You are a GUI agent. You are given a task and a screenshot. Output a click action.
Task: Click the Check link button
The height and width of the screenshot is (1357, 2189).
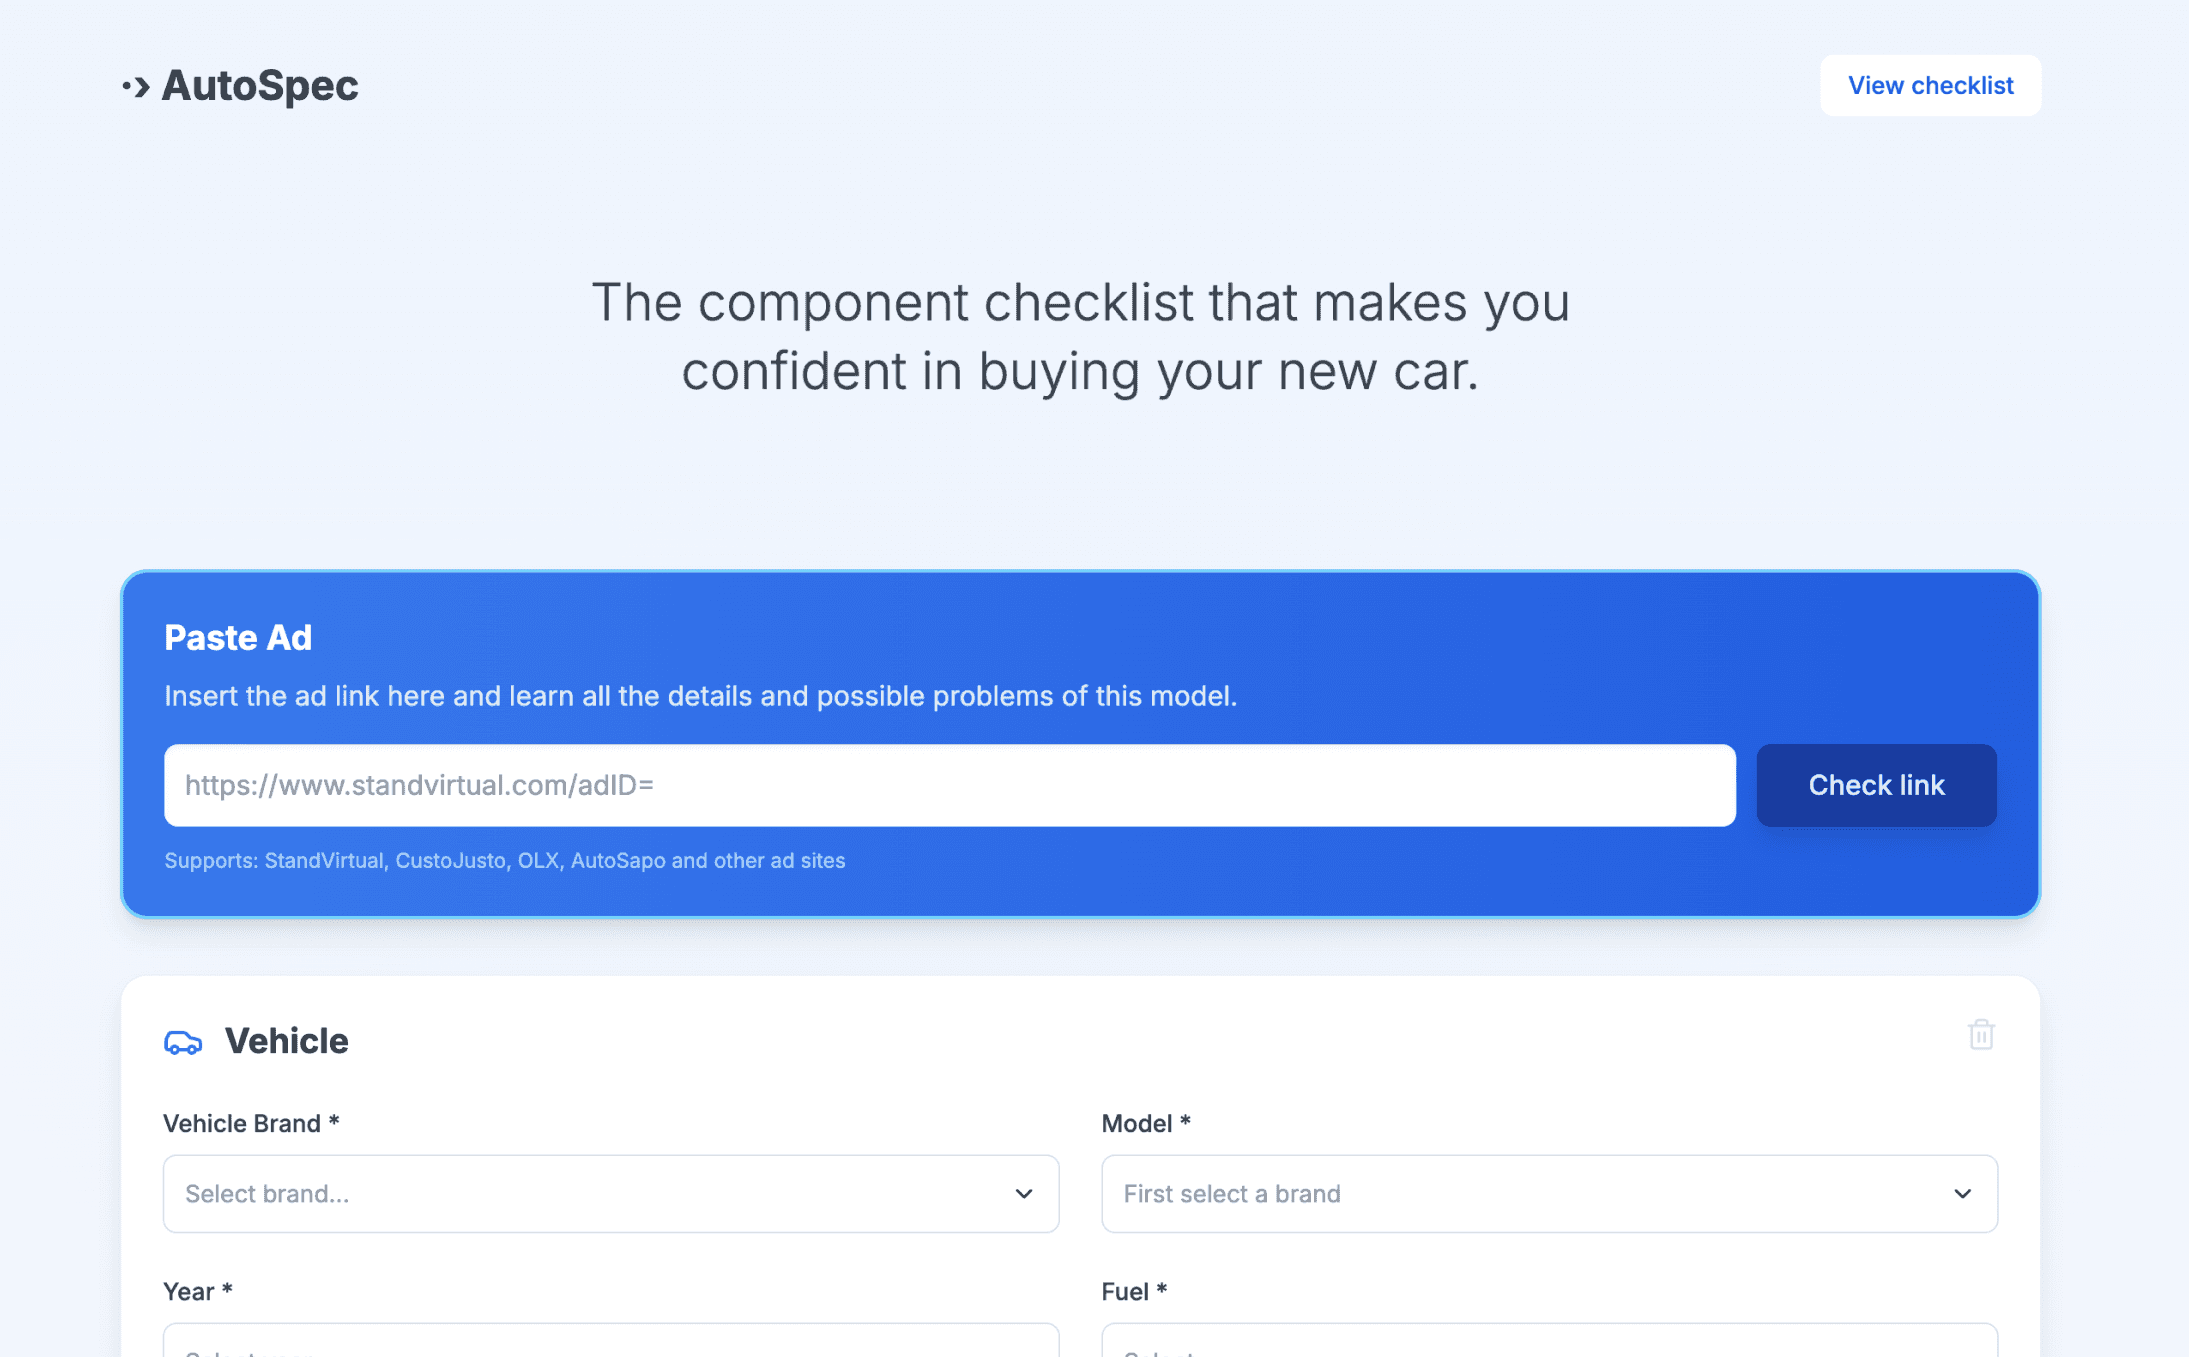tap(1876, 785)
